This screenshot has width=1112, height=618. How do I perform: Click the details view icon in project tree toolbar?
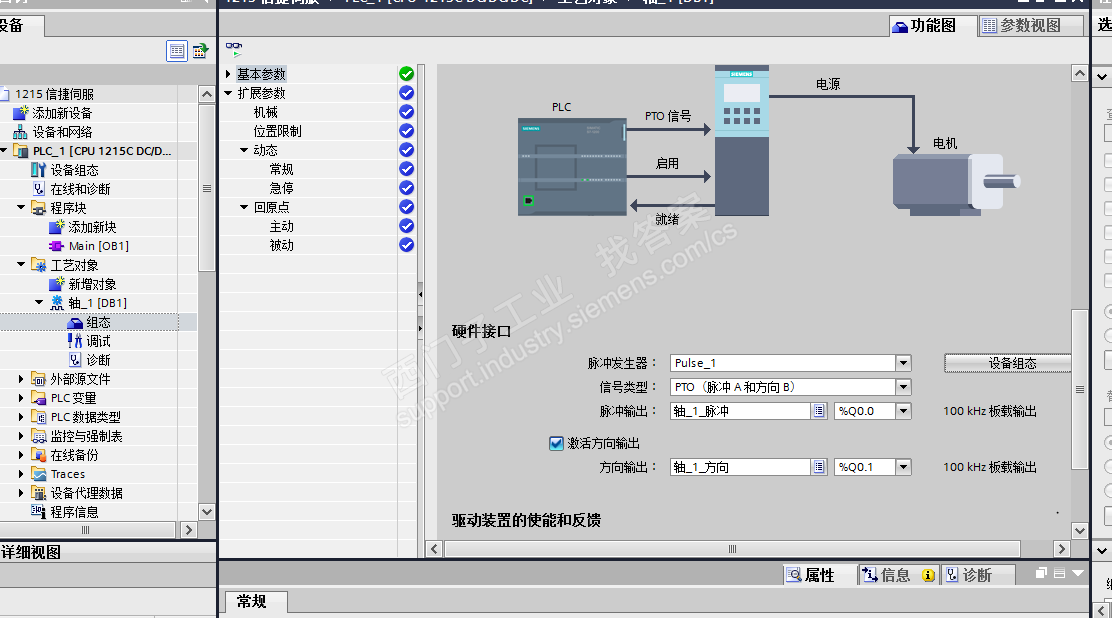(x=177, y=51)
